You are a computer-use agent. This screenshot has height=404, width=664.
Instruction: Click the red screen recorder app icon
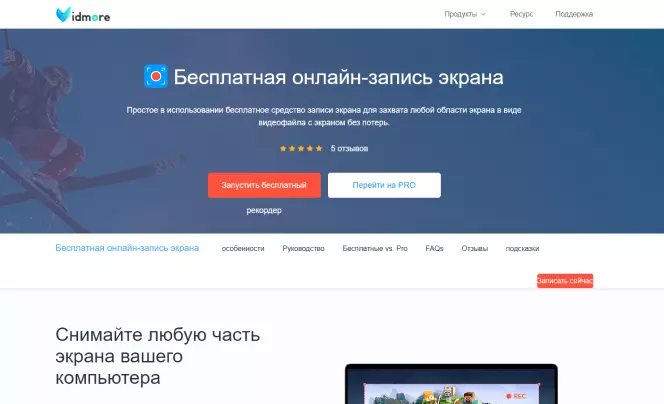point(156,76)
